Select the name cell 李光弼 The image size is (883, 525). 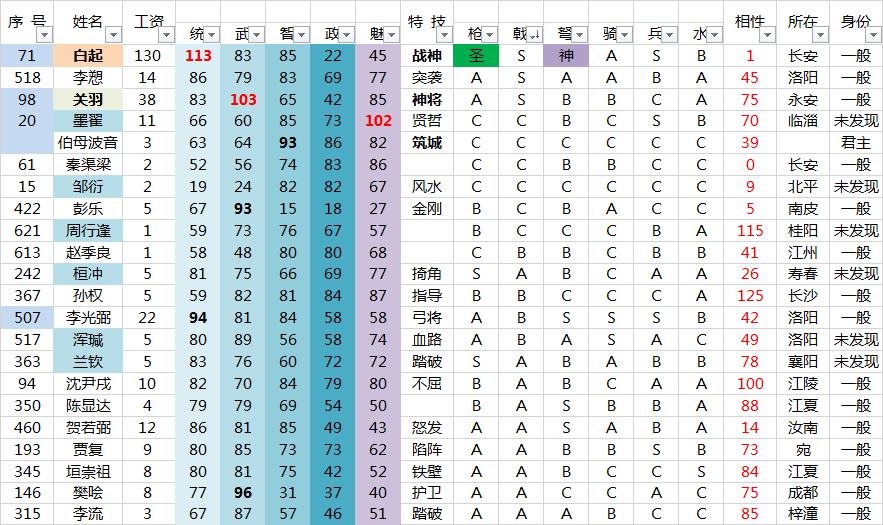pos(88,318)
